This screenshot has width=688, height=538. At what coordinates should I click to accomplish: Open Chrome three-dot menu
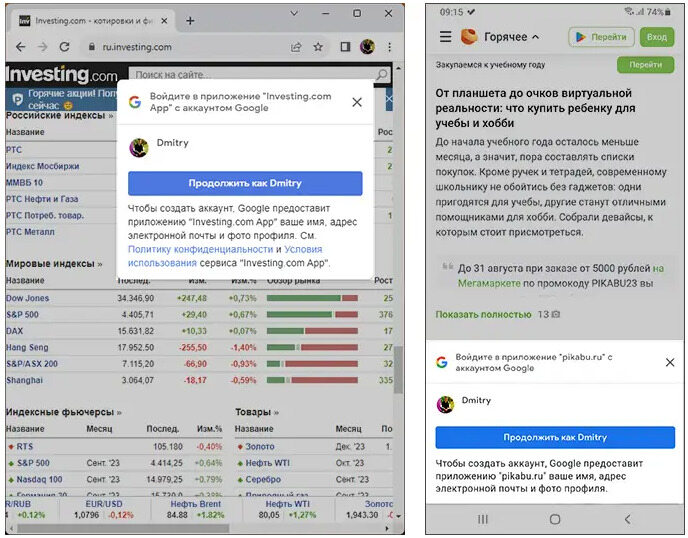point(389,47)
